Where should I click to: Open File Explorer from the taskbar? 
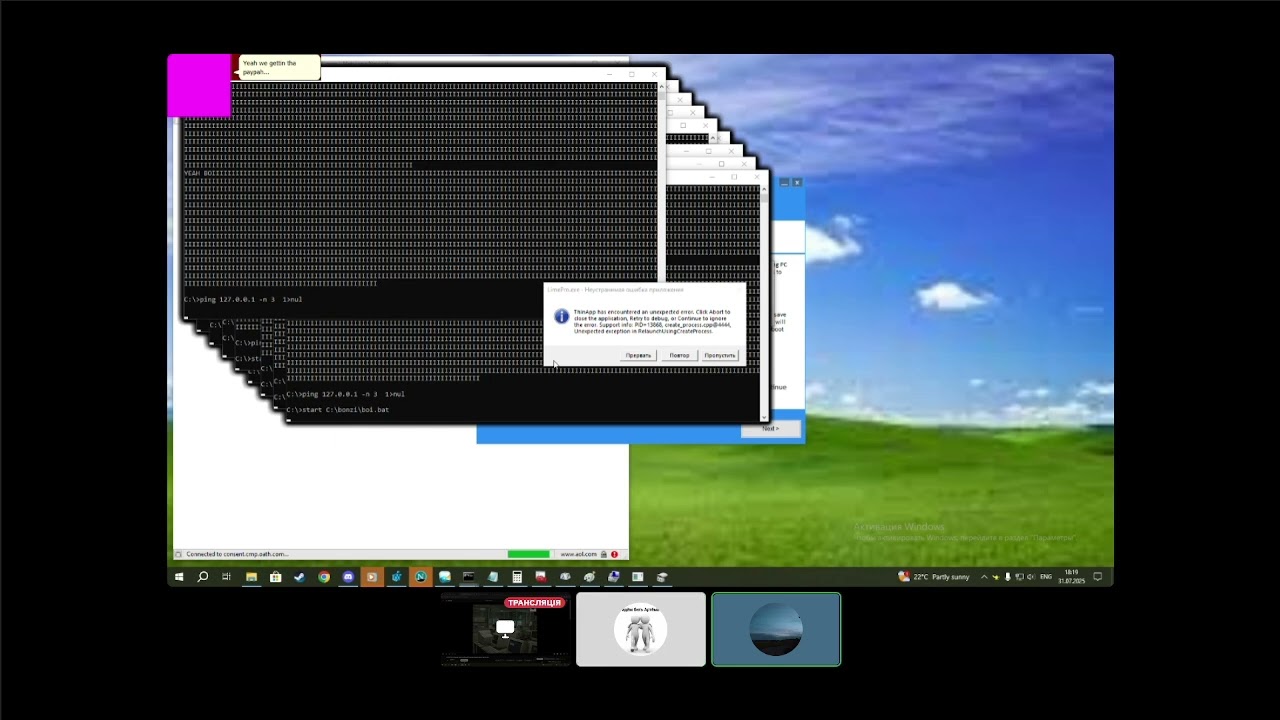(251, 577)
